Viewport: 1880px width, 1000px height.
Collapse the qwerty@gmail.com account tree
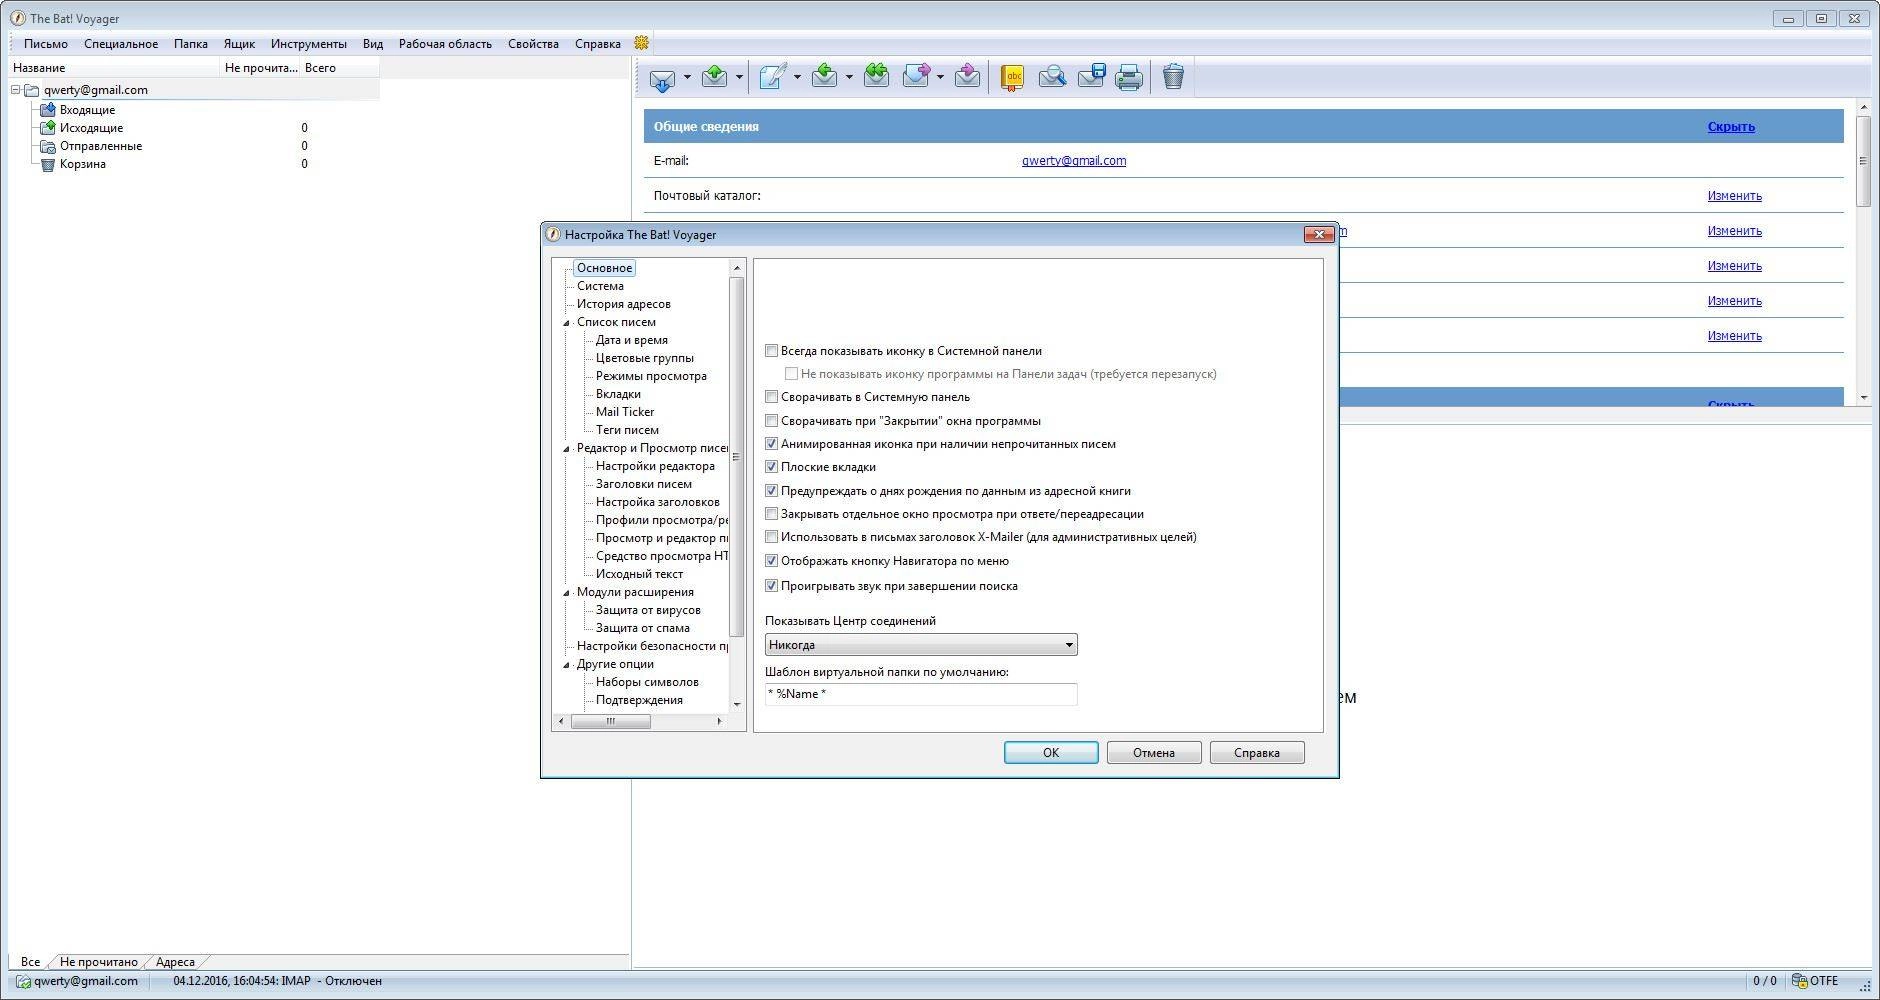[17, 90]
